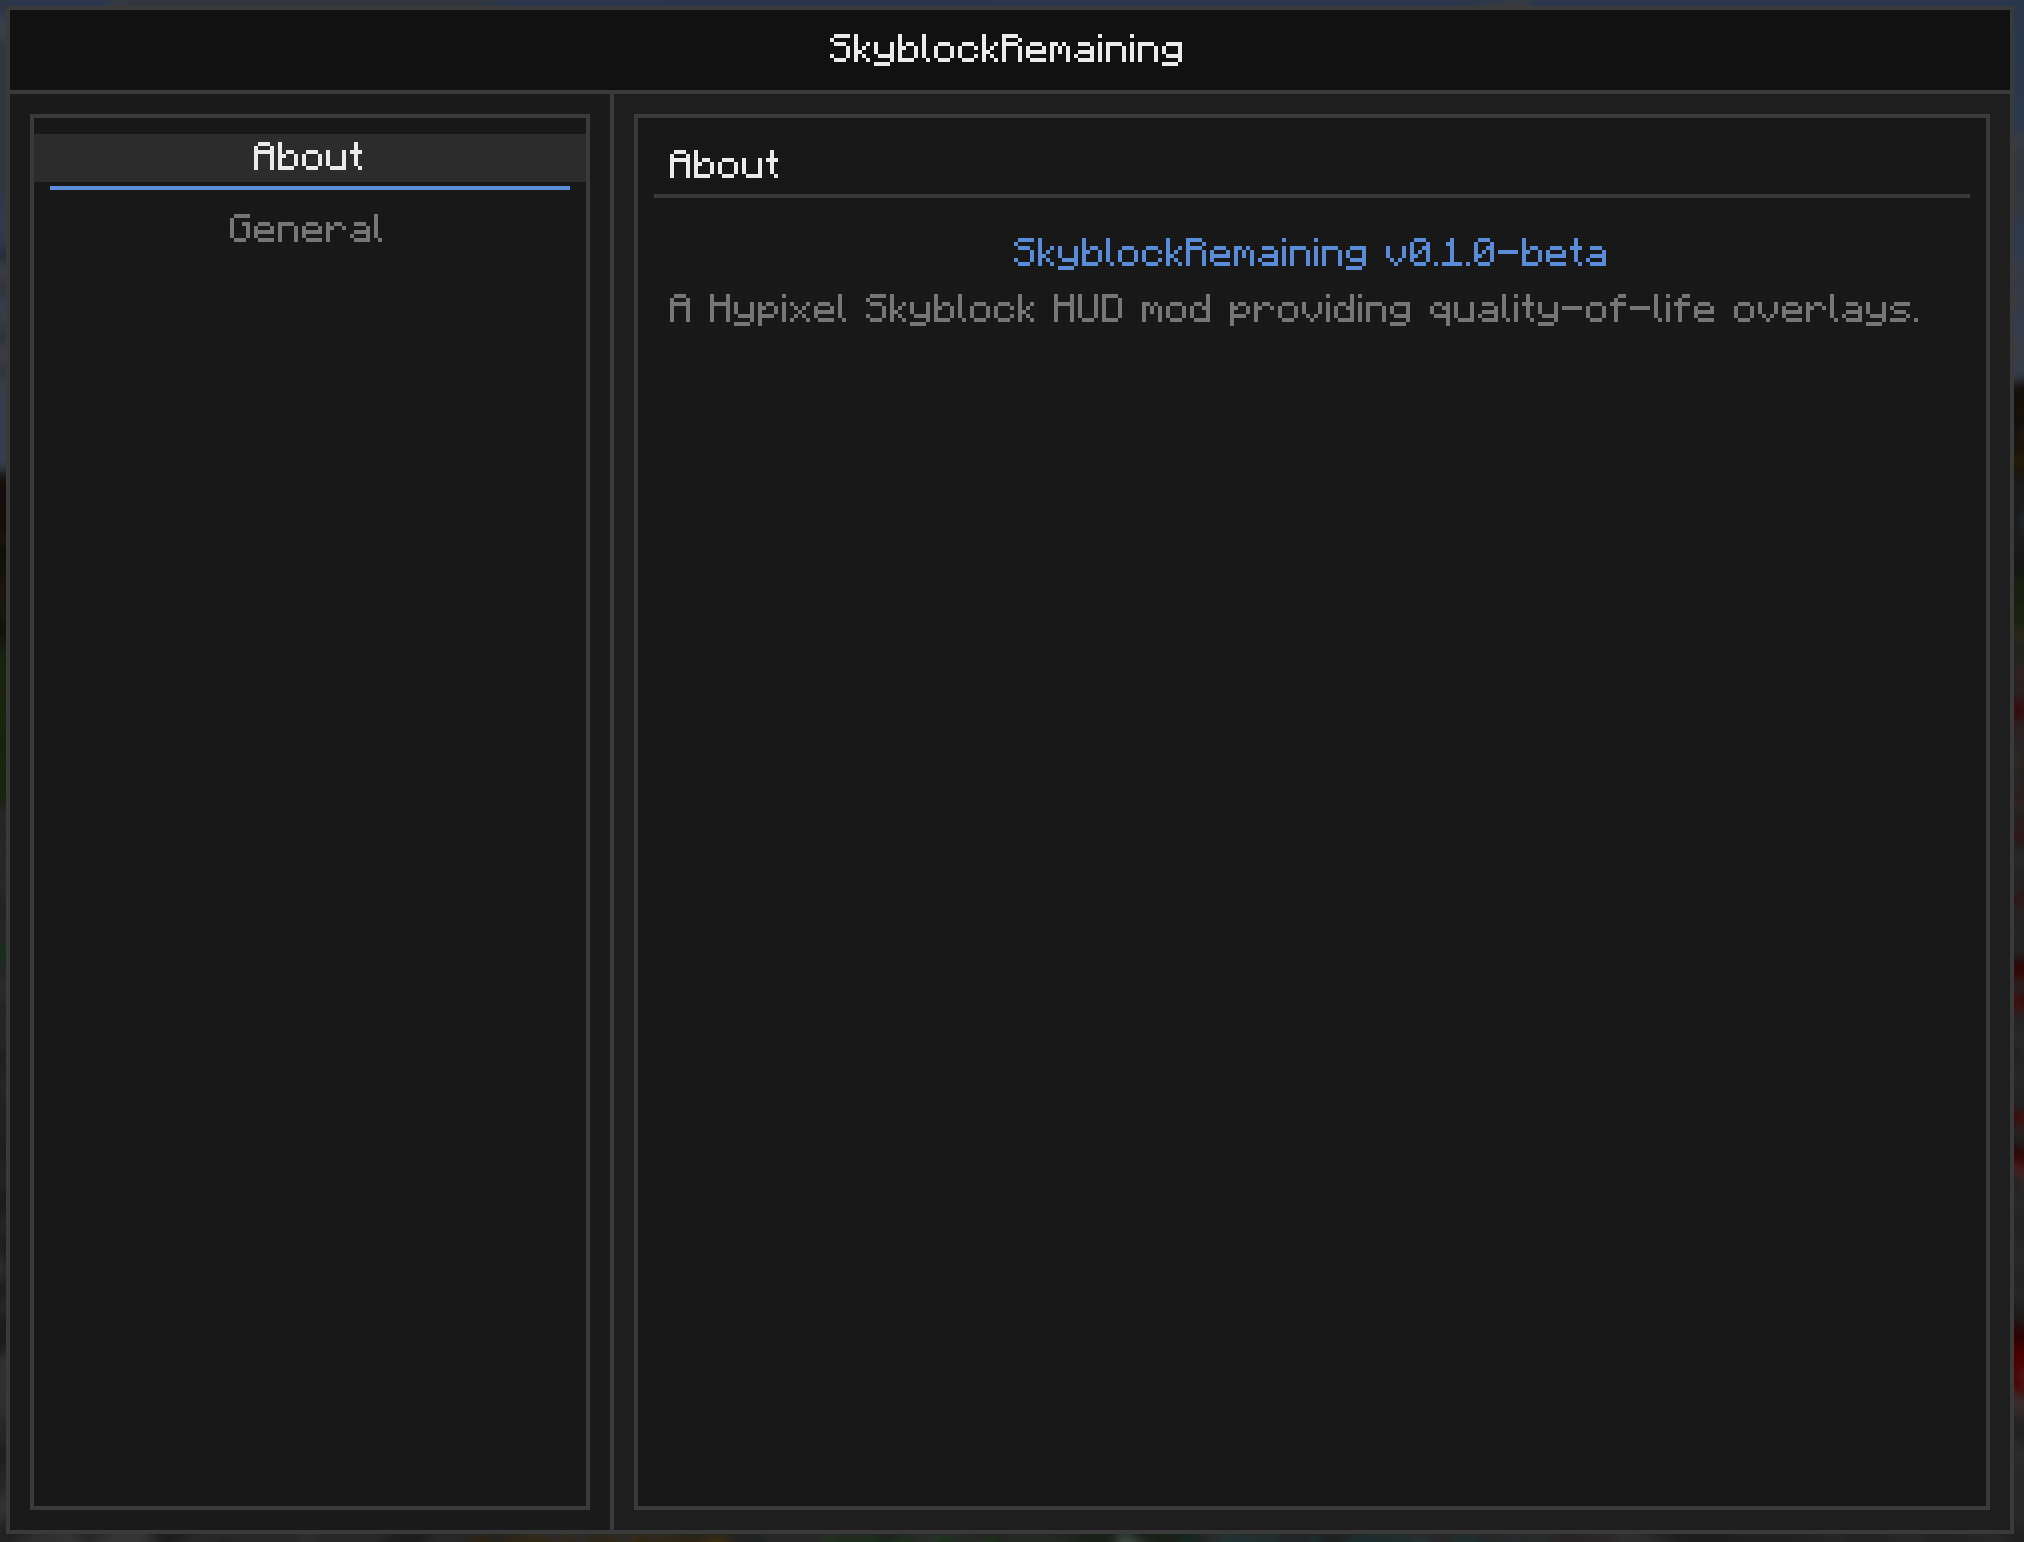Open the General sidebar tab
Viewport: 2024px width, 1542px height.
[x=306, y=229]
